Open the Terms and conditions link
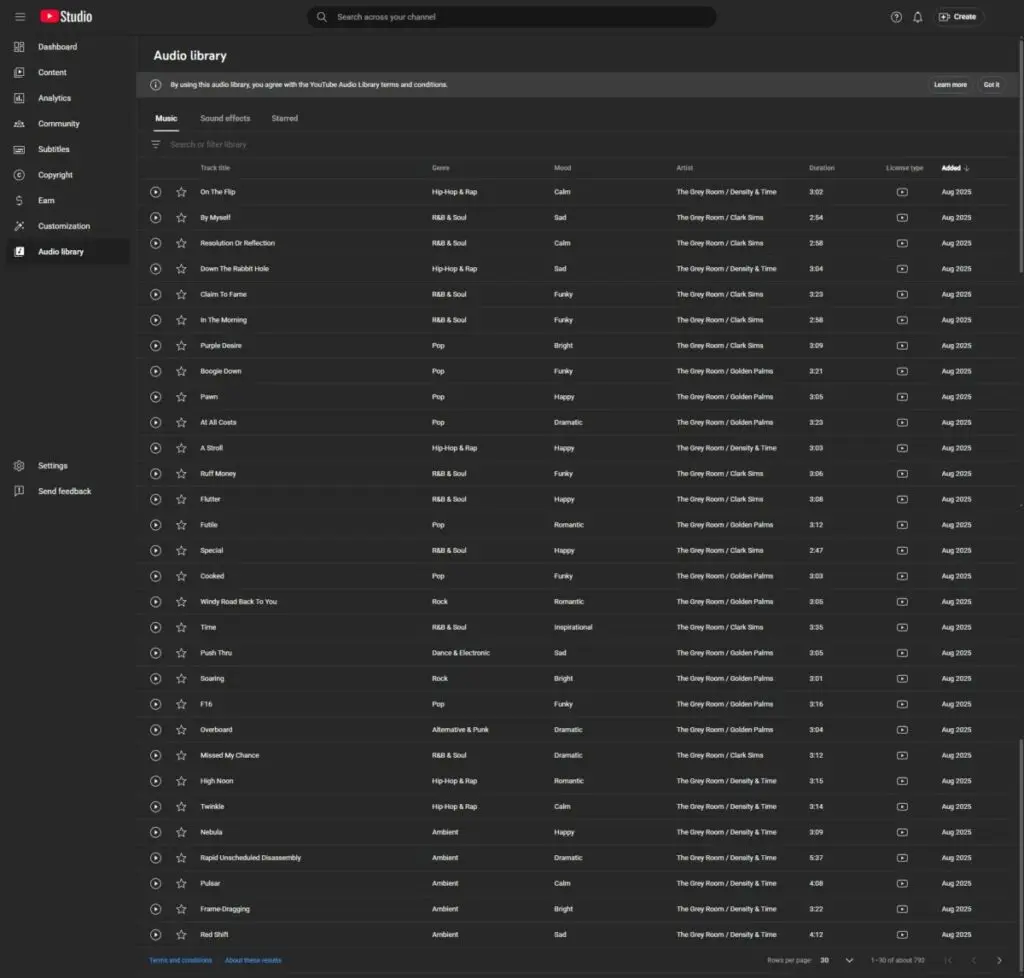Screen dimensions: 1024x978 pyautogui.click(x=180, y=959)
